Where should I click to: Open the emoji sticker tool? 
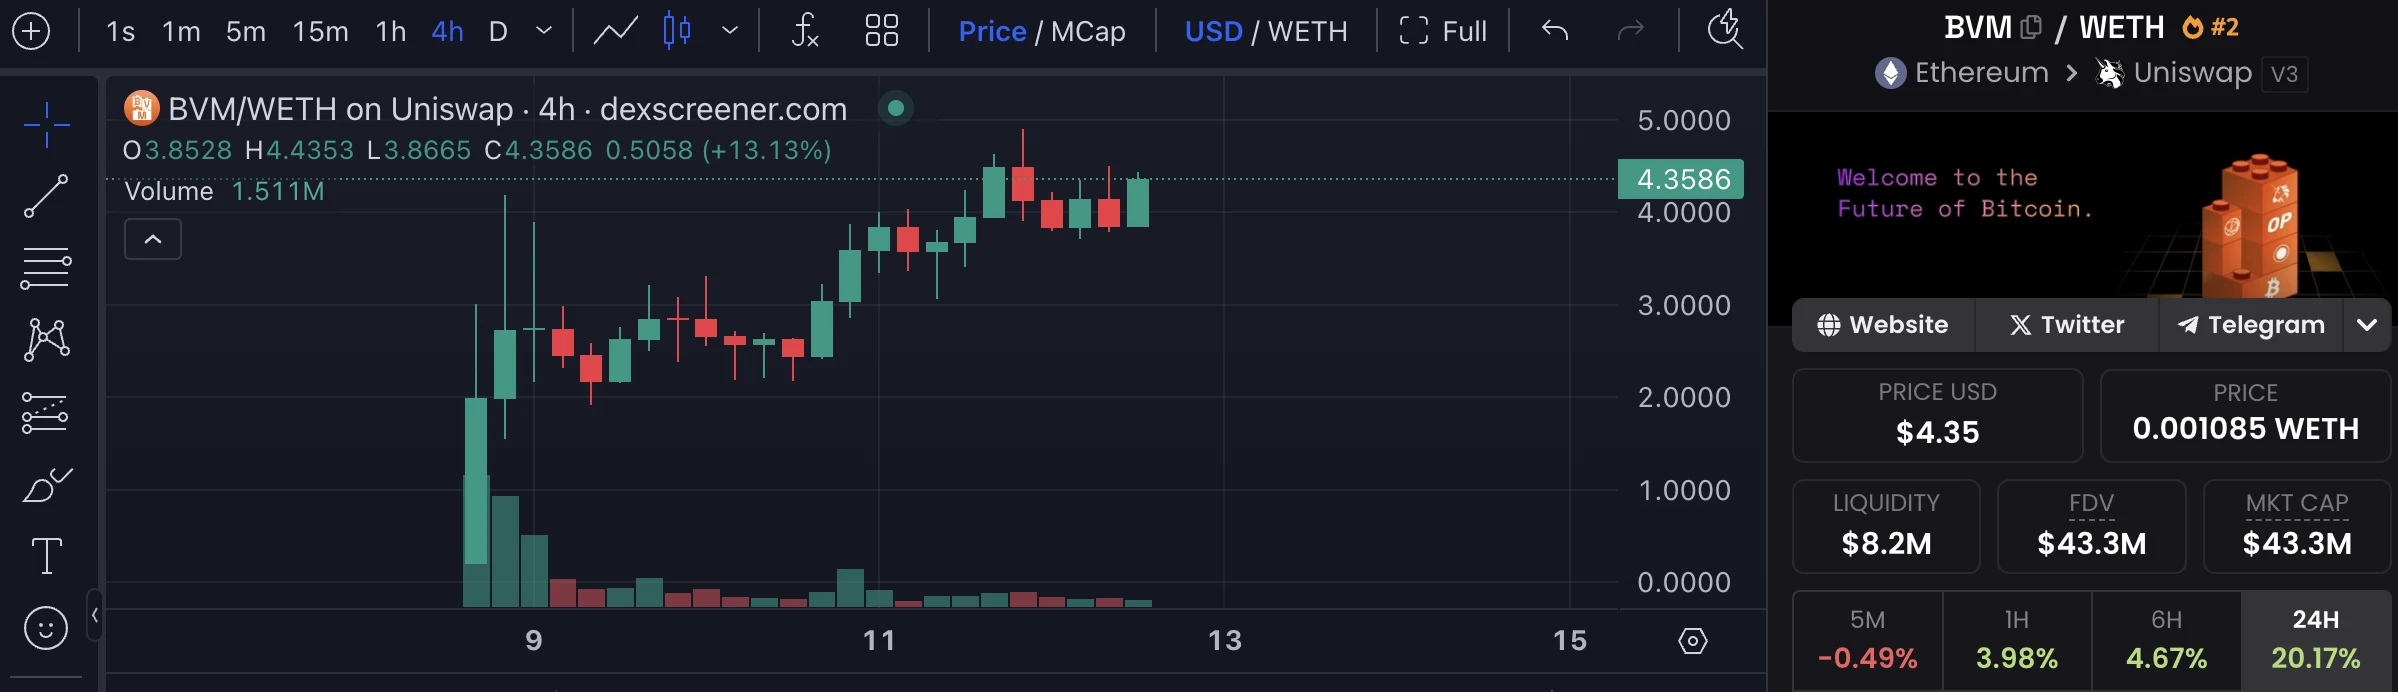click(x=44, y=627)
